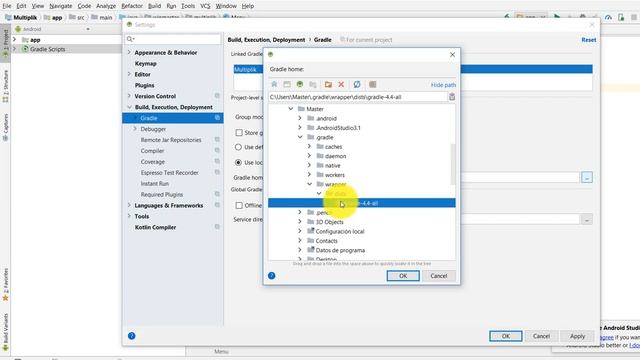
Task: Enable Offline work checkbox
Action: point(239,205)
